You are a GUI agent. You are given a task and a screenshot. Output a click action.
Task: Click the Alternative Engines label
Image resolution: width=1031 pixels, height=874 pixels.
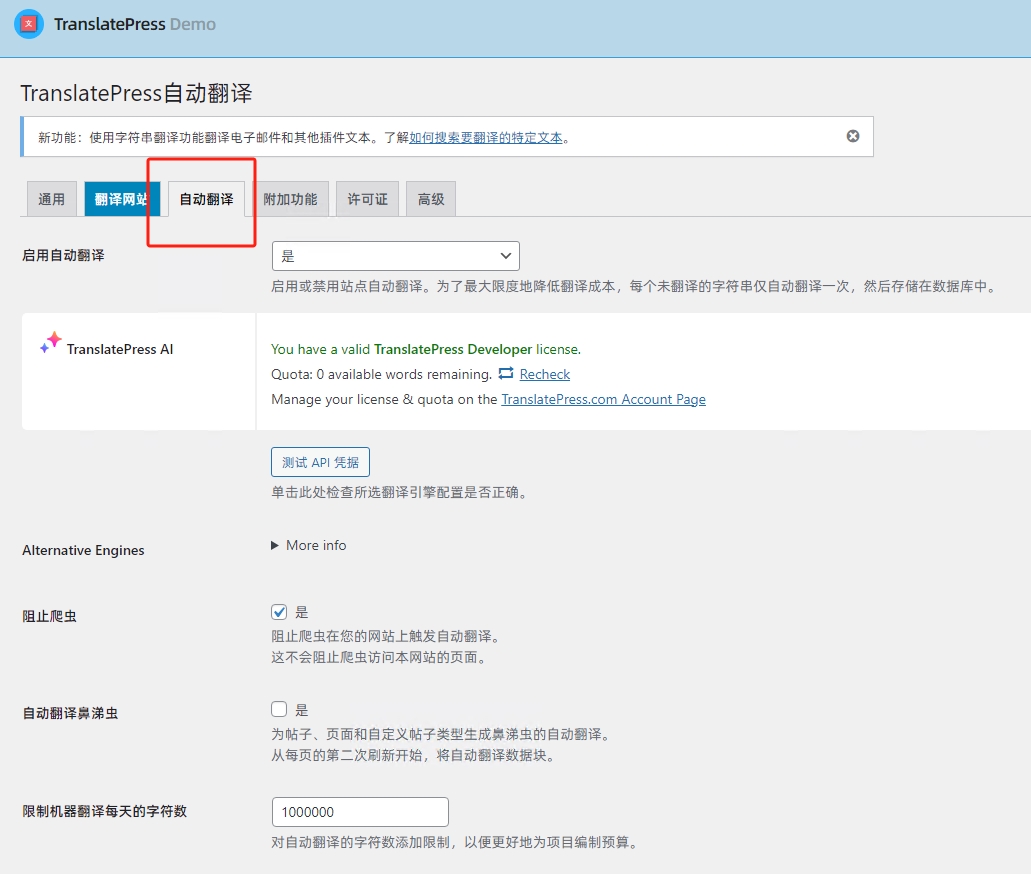point(84,550)
